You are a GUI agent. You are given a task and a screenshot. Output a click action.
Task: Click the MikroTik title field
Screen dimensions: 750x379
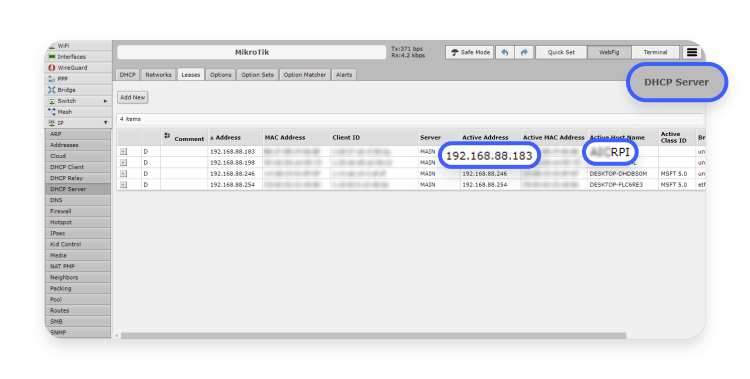pos(252,52)
